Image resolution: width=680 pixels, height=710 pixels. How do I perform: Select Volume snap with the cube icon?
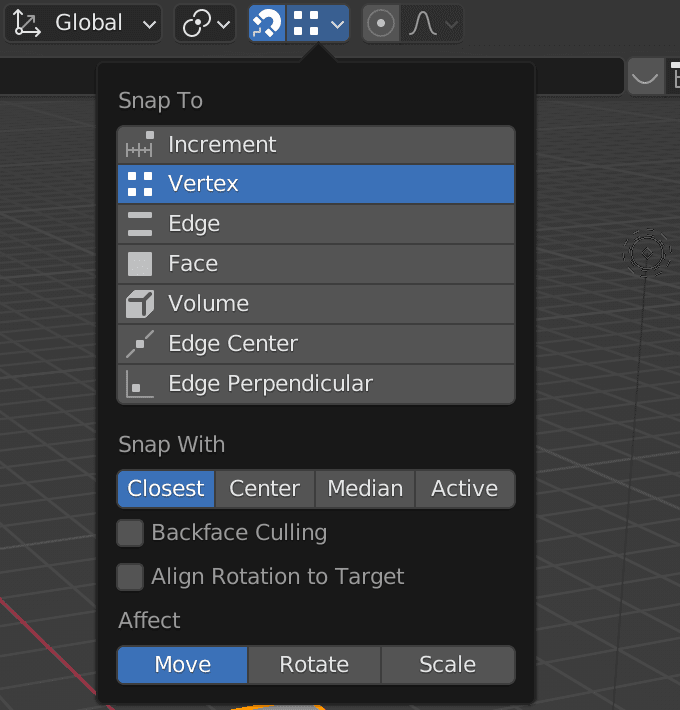[x=316, y=304]
